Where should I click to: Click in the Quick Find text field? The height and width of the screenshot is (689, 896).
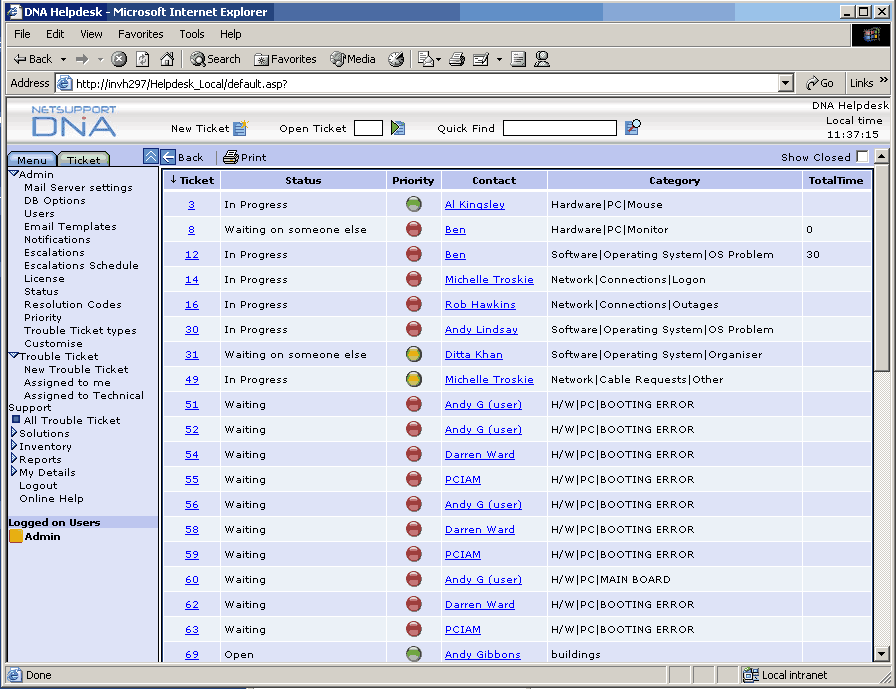(559, 128)
